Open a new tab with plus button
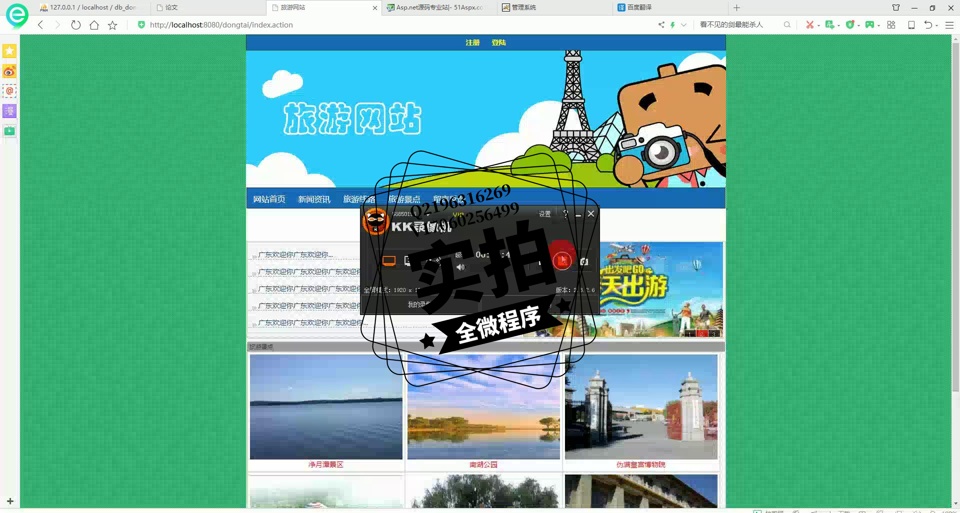Image resolution: width=960 pixels, height=513 pixels. coord(737,8)
